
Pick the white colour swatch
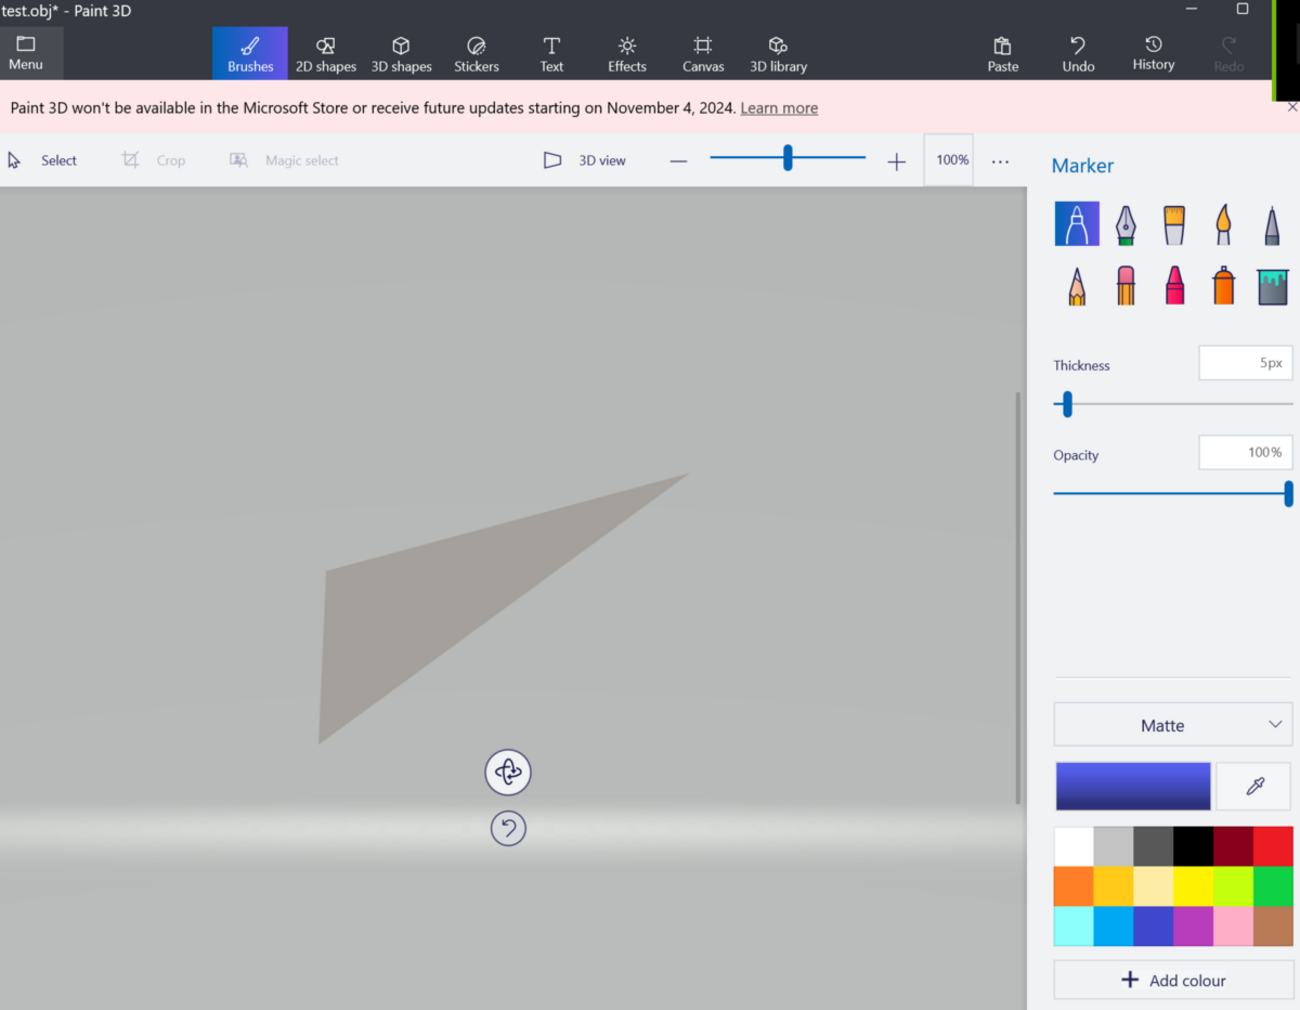tap(1074, 846)
